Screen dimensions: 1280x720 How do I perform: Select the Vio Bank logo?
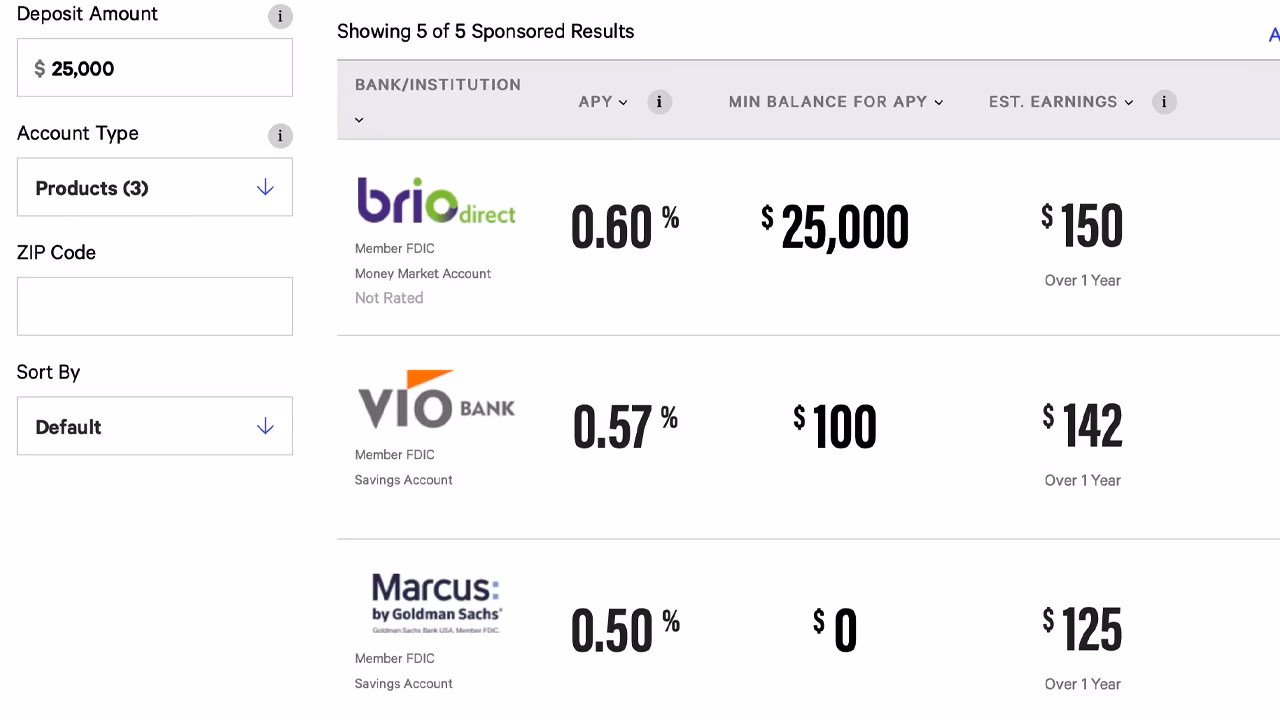tap(436, 400)
